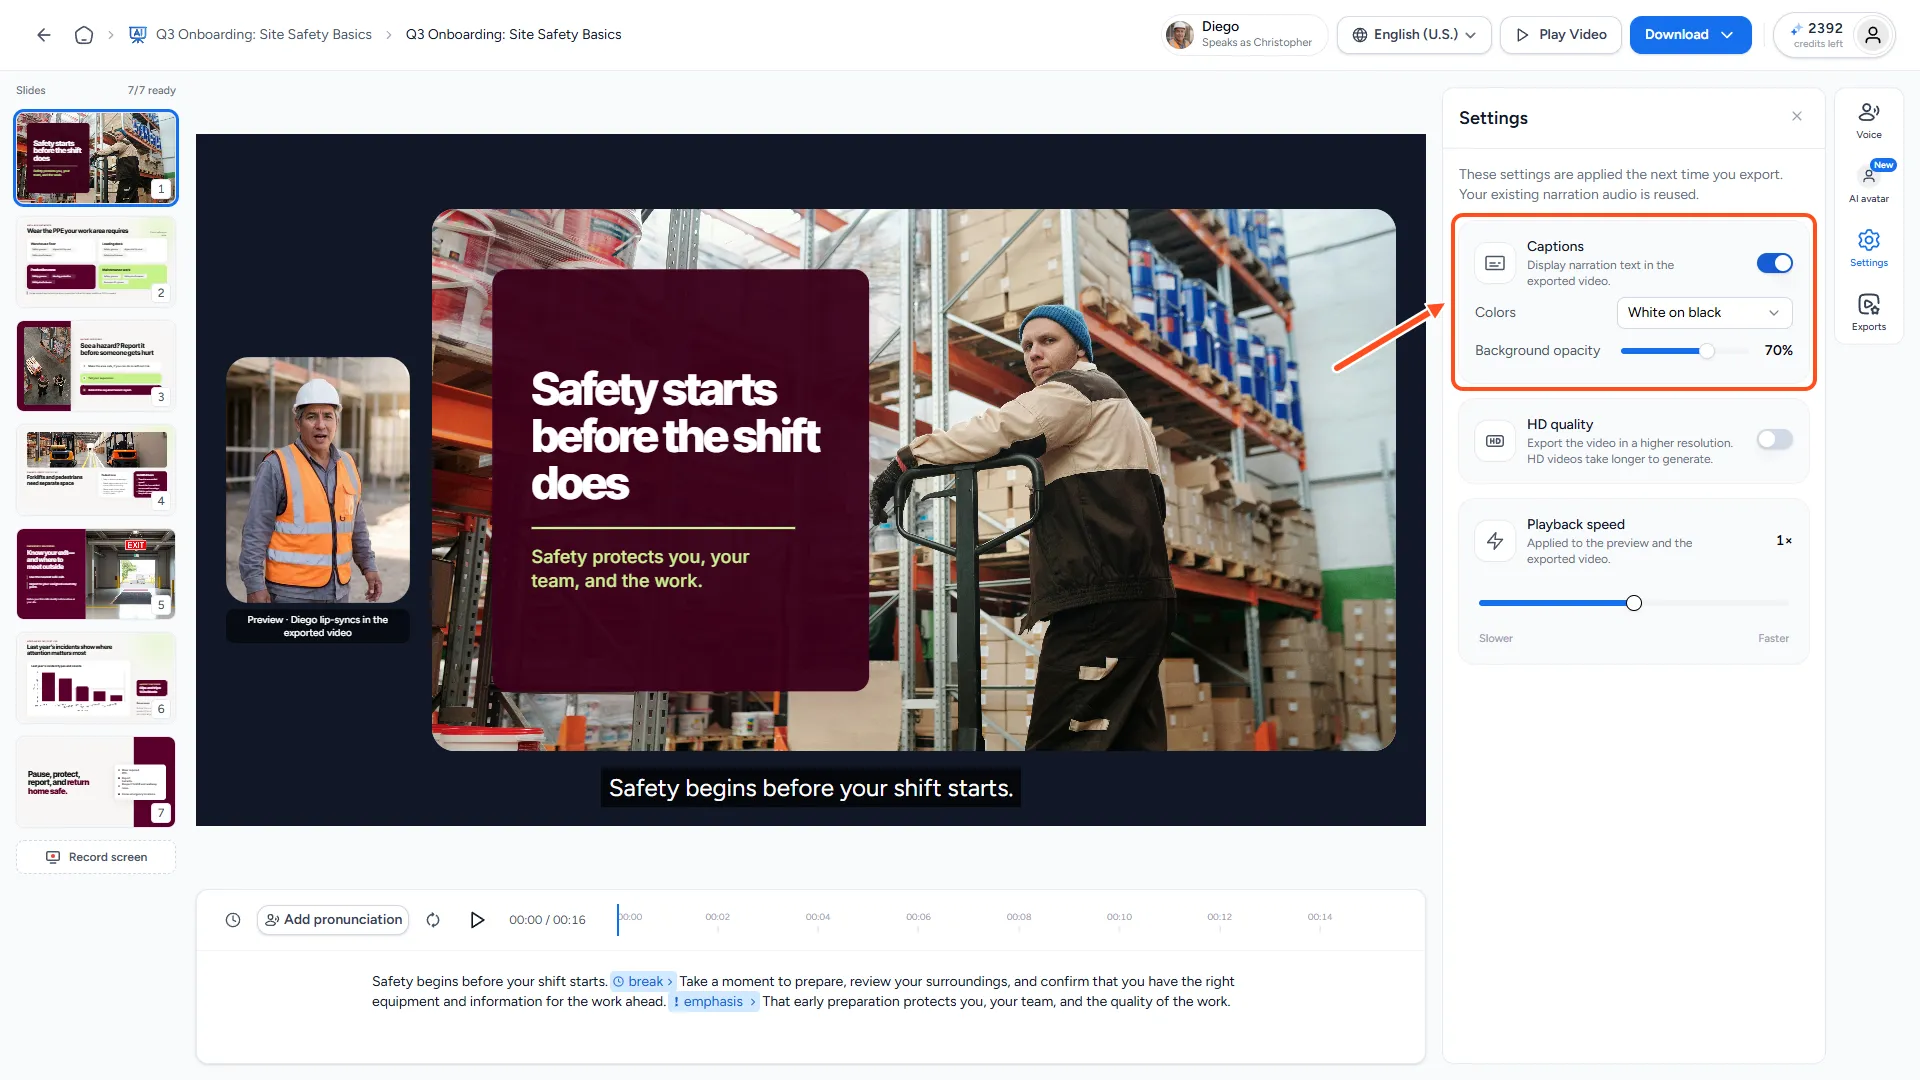Image resolution: width=1920 pixels, height=1080 pixels.
Task: Click the Record screen button
Action: tap(96, 857)
